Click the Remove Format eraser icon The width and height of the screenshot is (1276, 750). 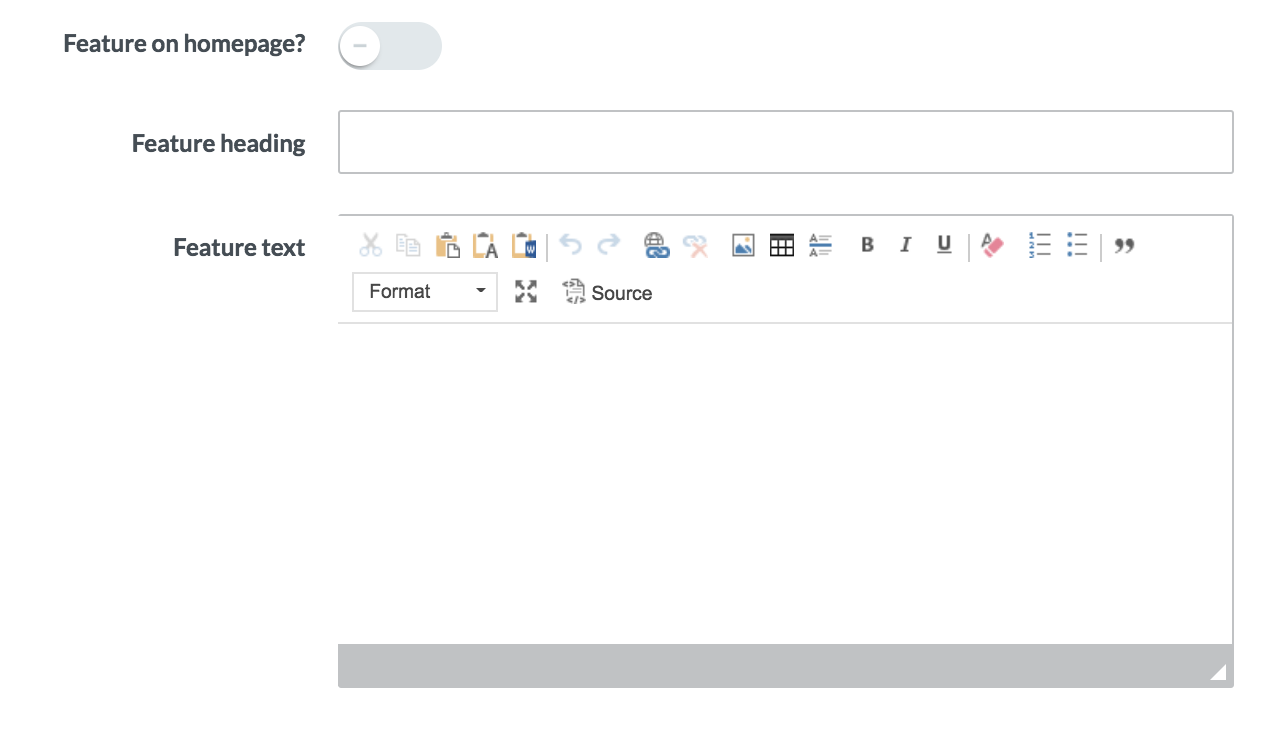[x=992, y=245]
